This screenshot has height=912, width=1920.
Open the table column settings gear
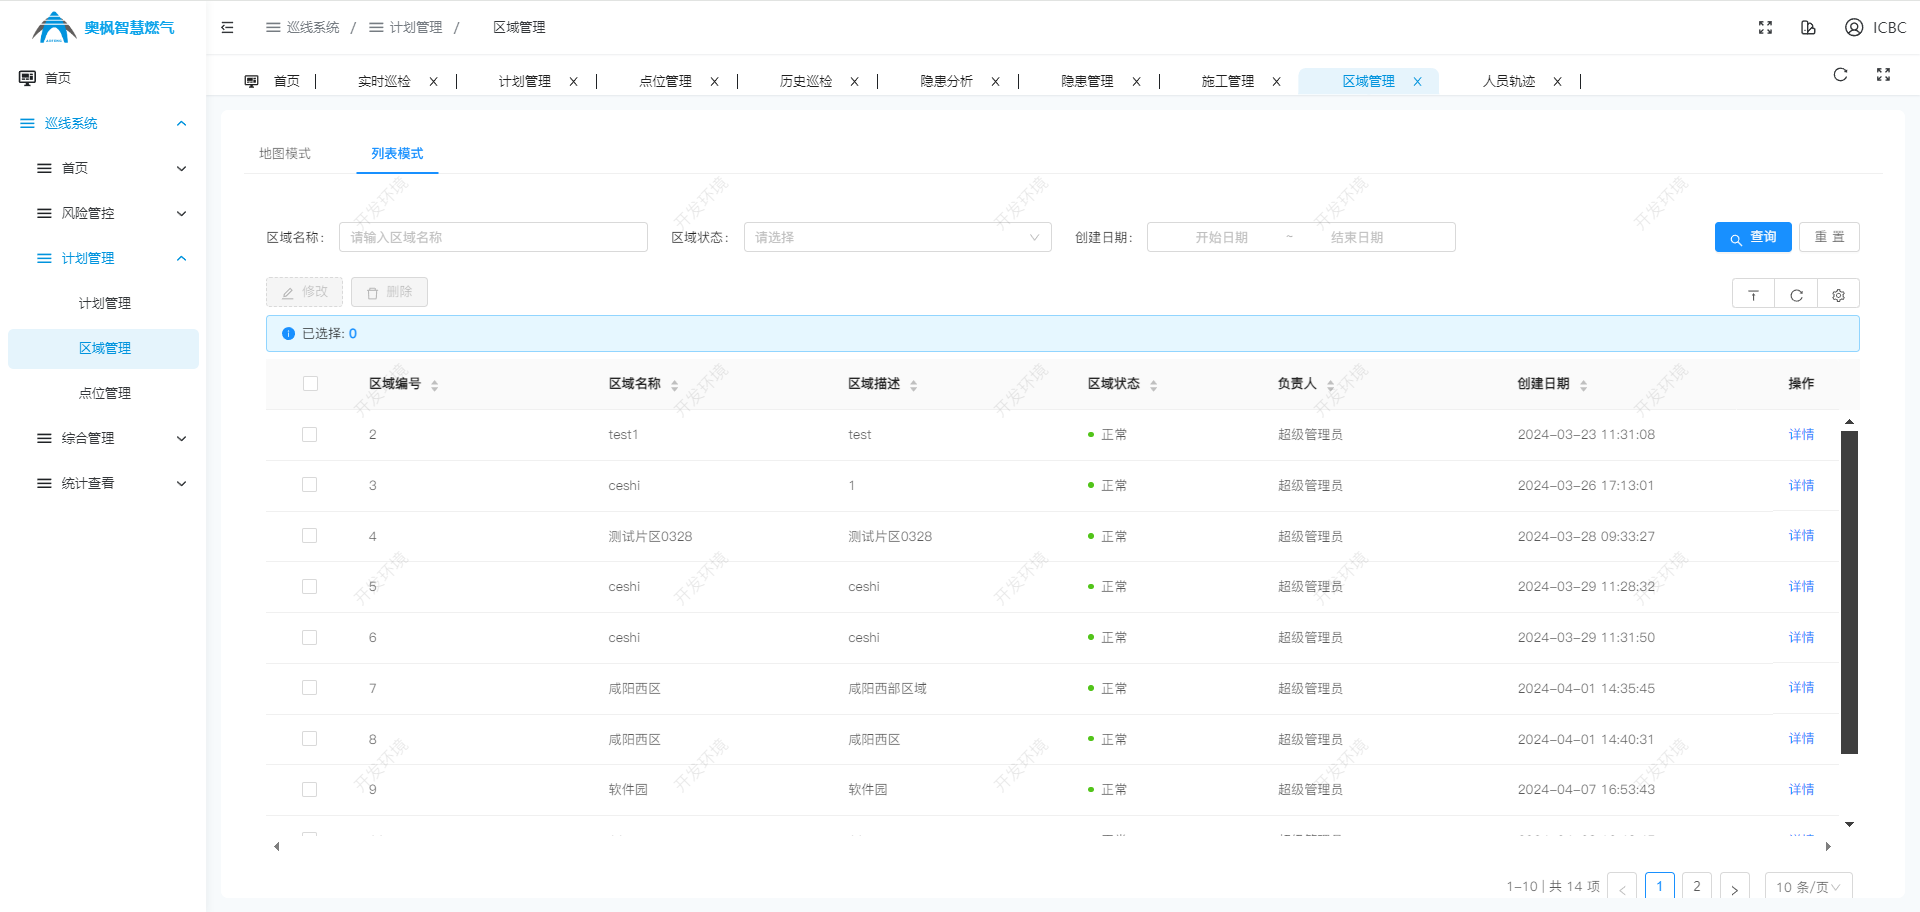click(x=1838, y=295)
